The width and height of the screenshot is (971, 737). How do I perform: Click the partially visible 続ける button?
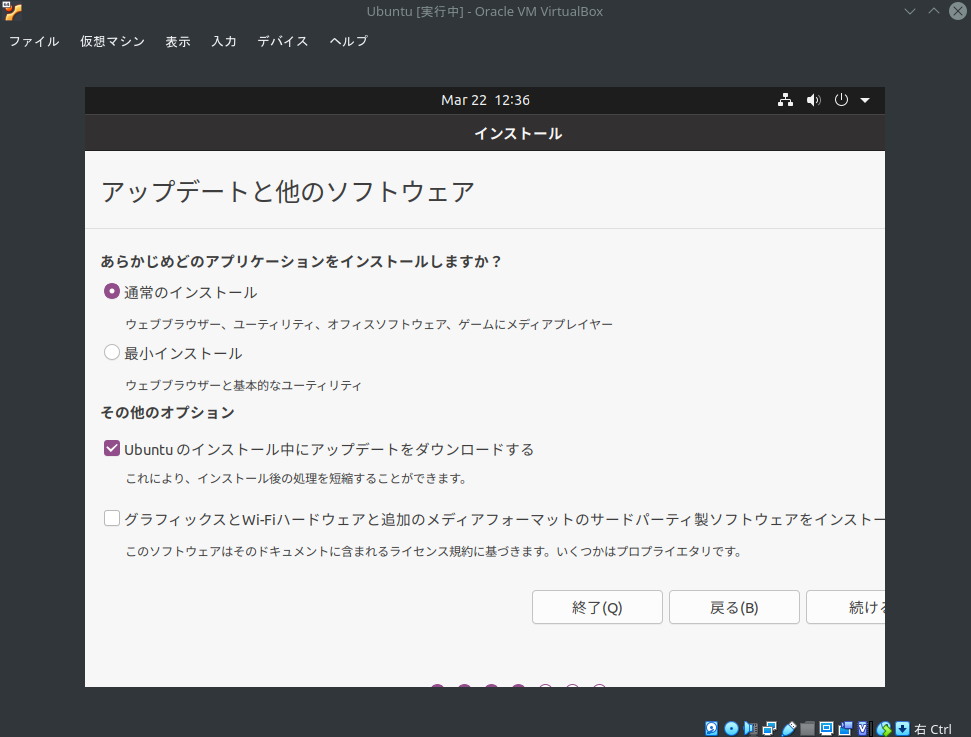[x=846, y=607]
